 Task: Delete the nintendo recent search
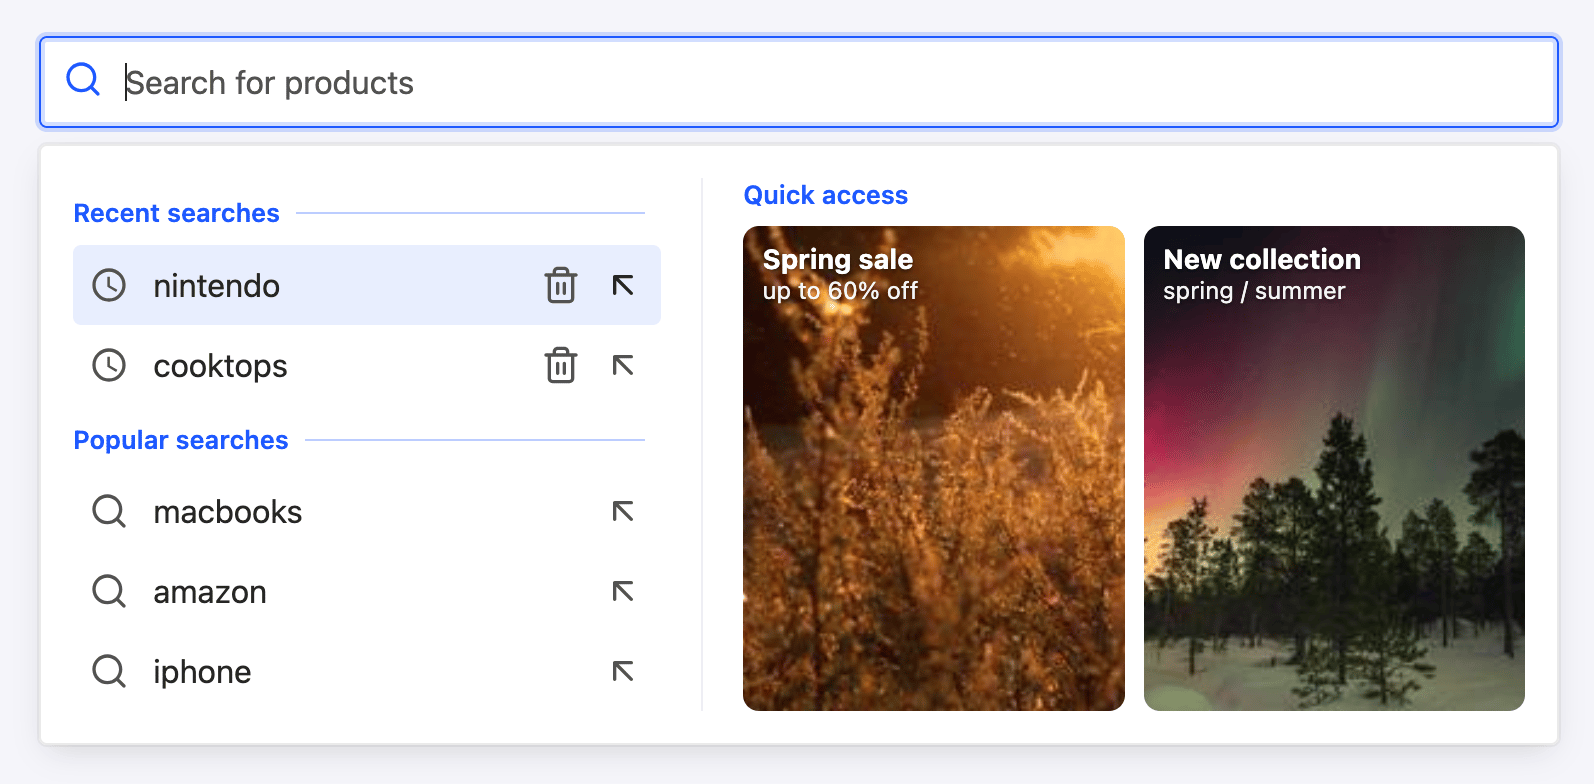[x=561, y=285]
